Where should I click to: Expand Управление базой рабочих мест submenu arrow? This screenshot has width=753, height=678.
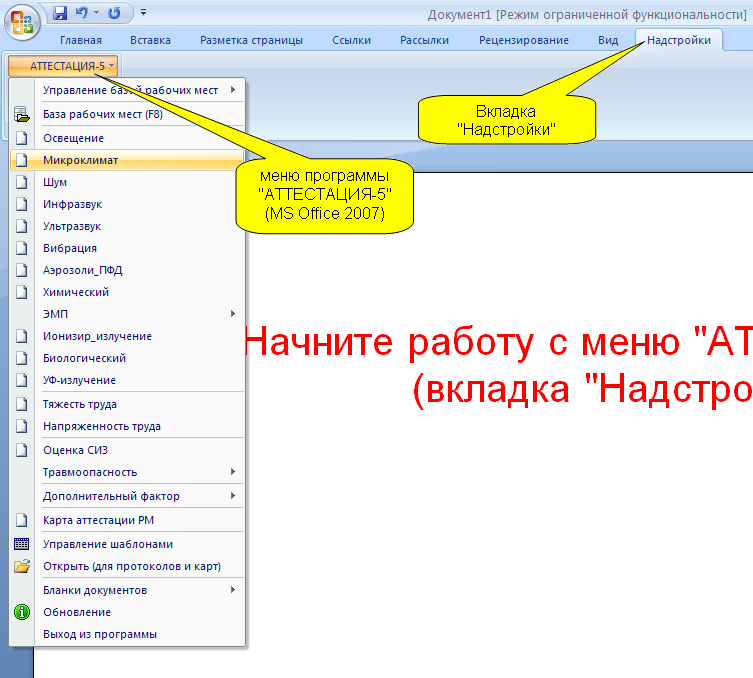[x=233, y=90]
